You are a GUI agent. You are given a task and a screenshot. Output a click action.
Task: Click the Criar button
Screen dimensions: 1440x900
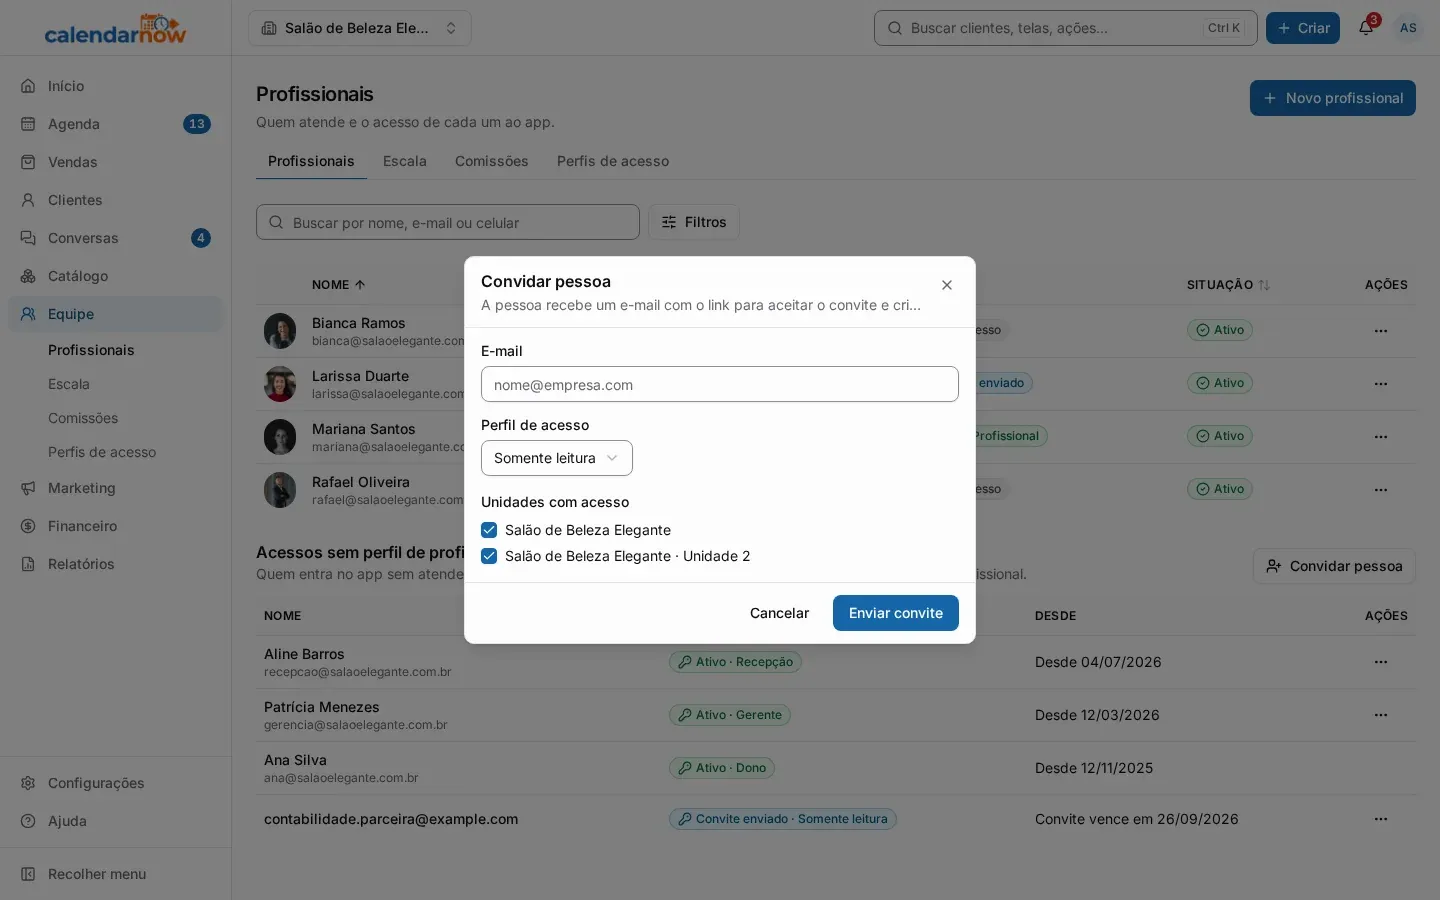pos(1303,28)
